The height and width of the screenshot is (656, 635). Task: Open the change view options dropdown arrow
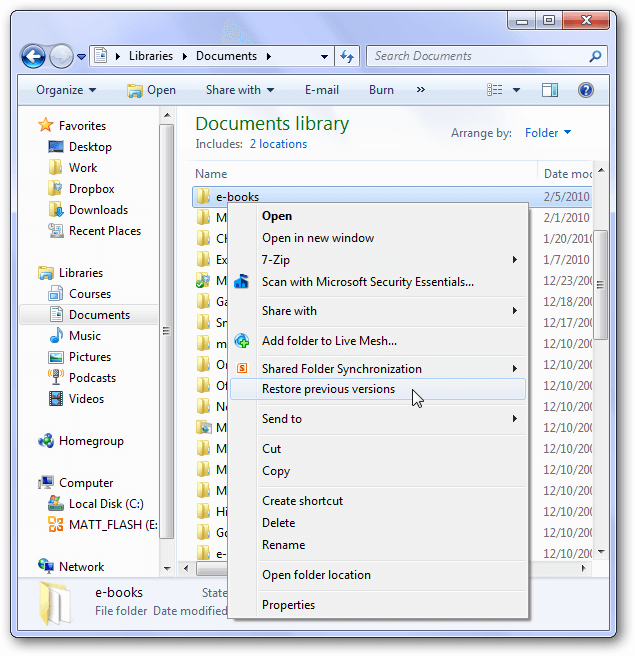pyautogui.click(x=516, y=90)
